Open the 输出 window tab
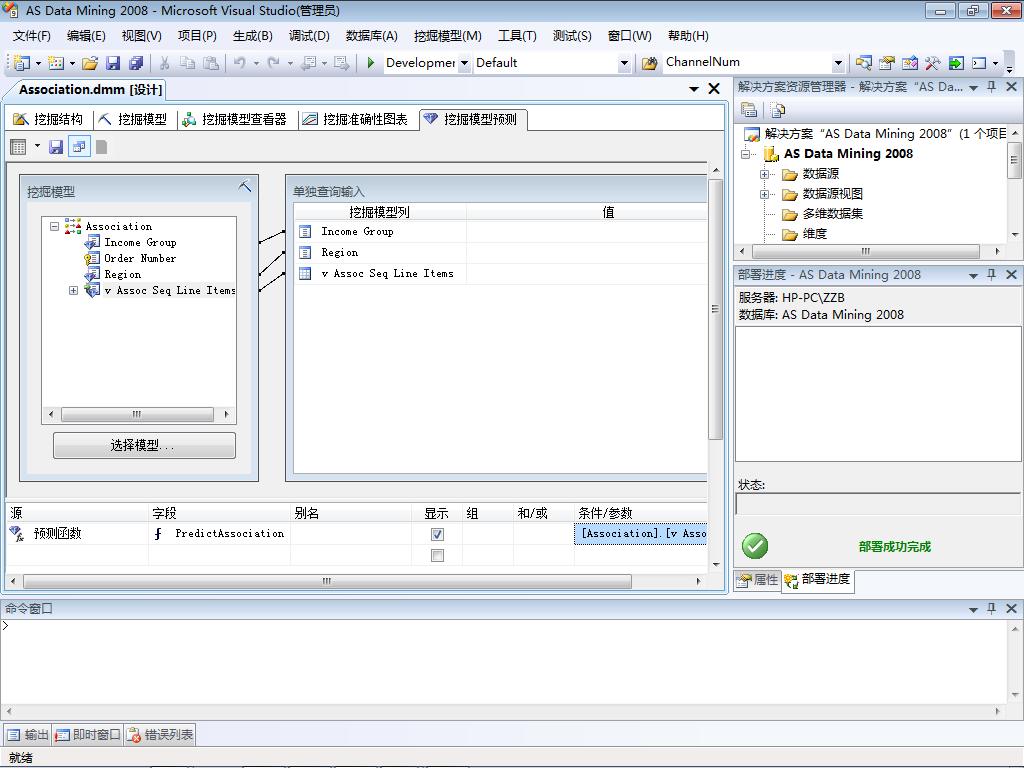 [28, 735]
